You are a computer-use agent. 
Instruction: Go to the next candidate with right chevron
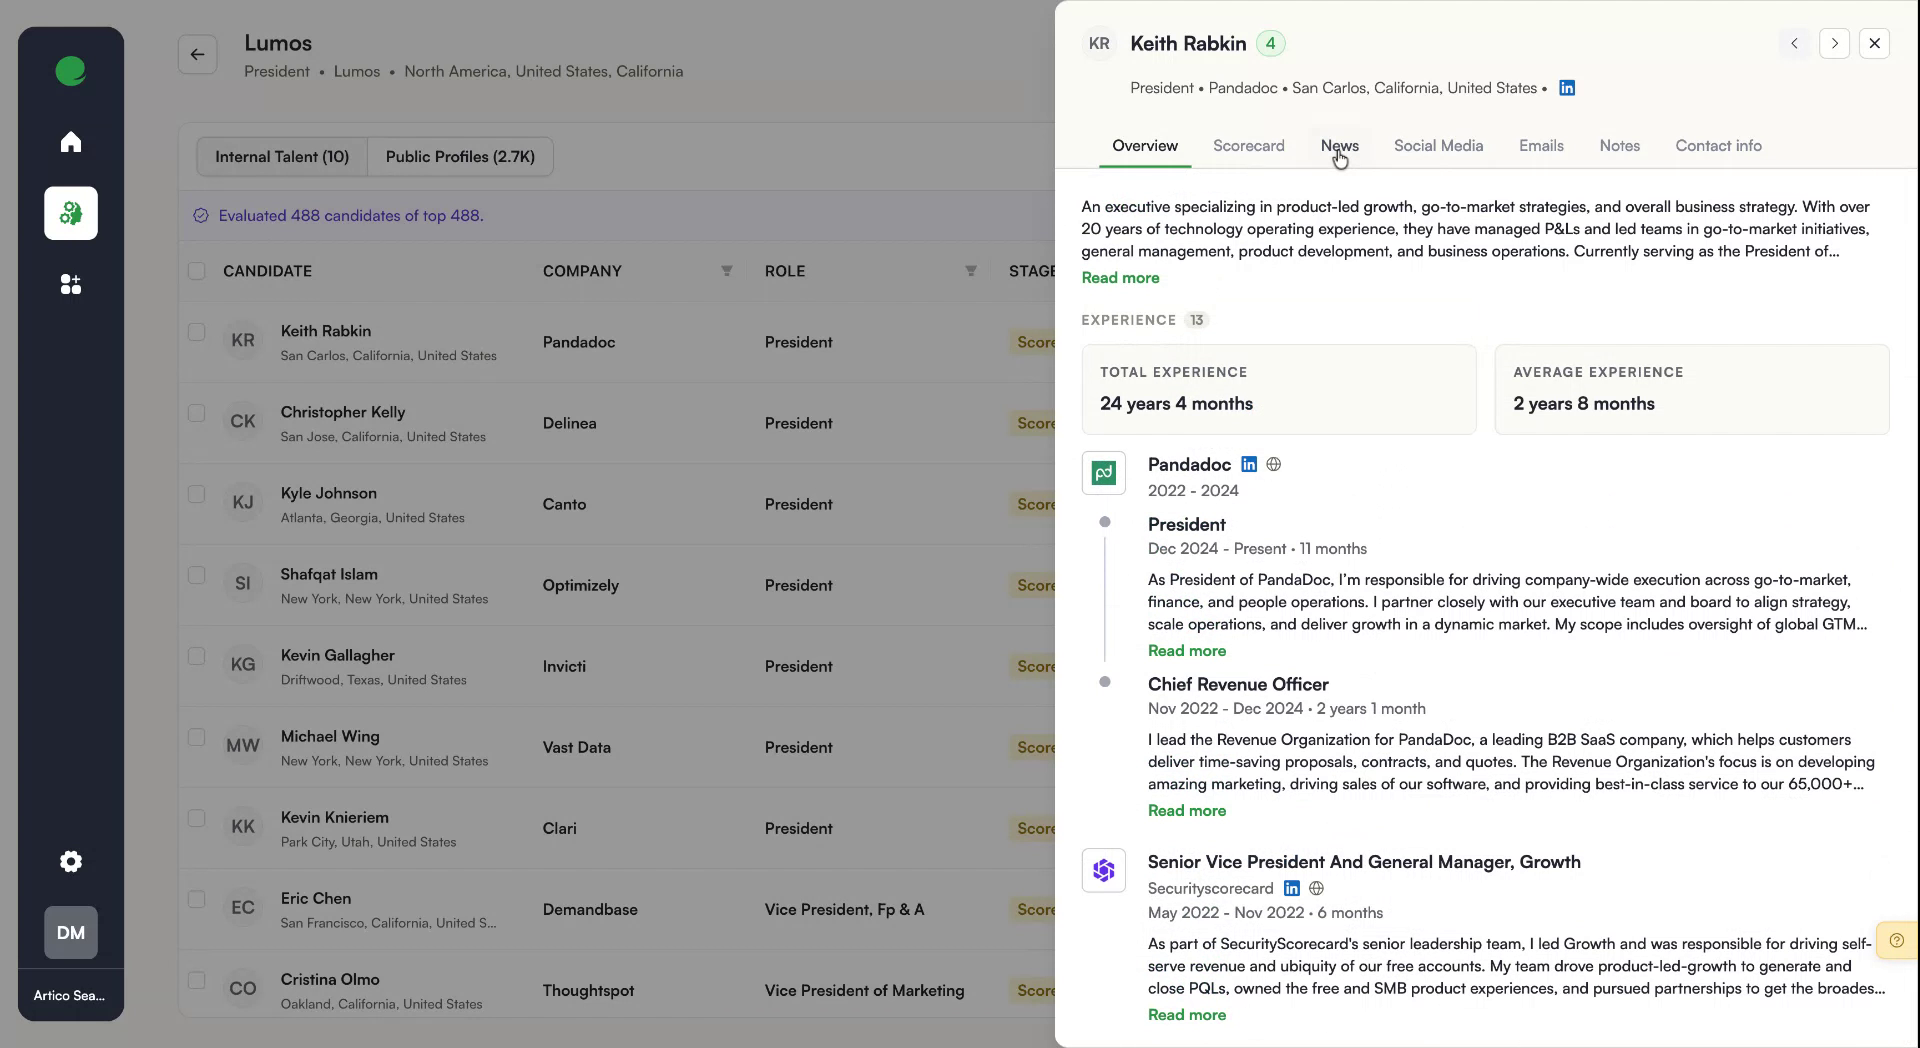1835,43
